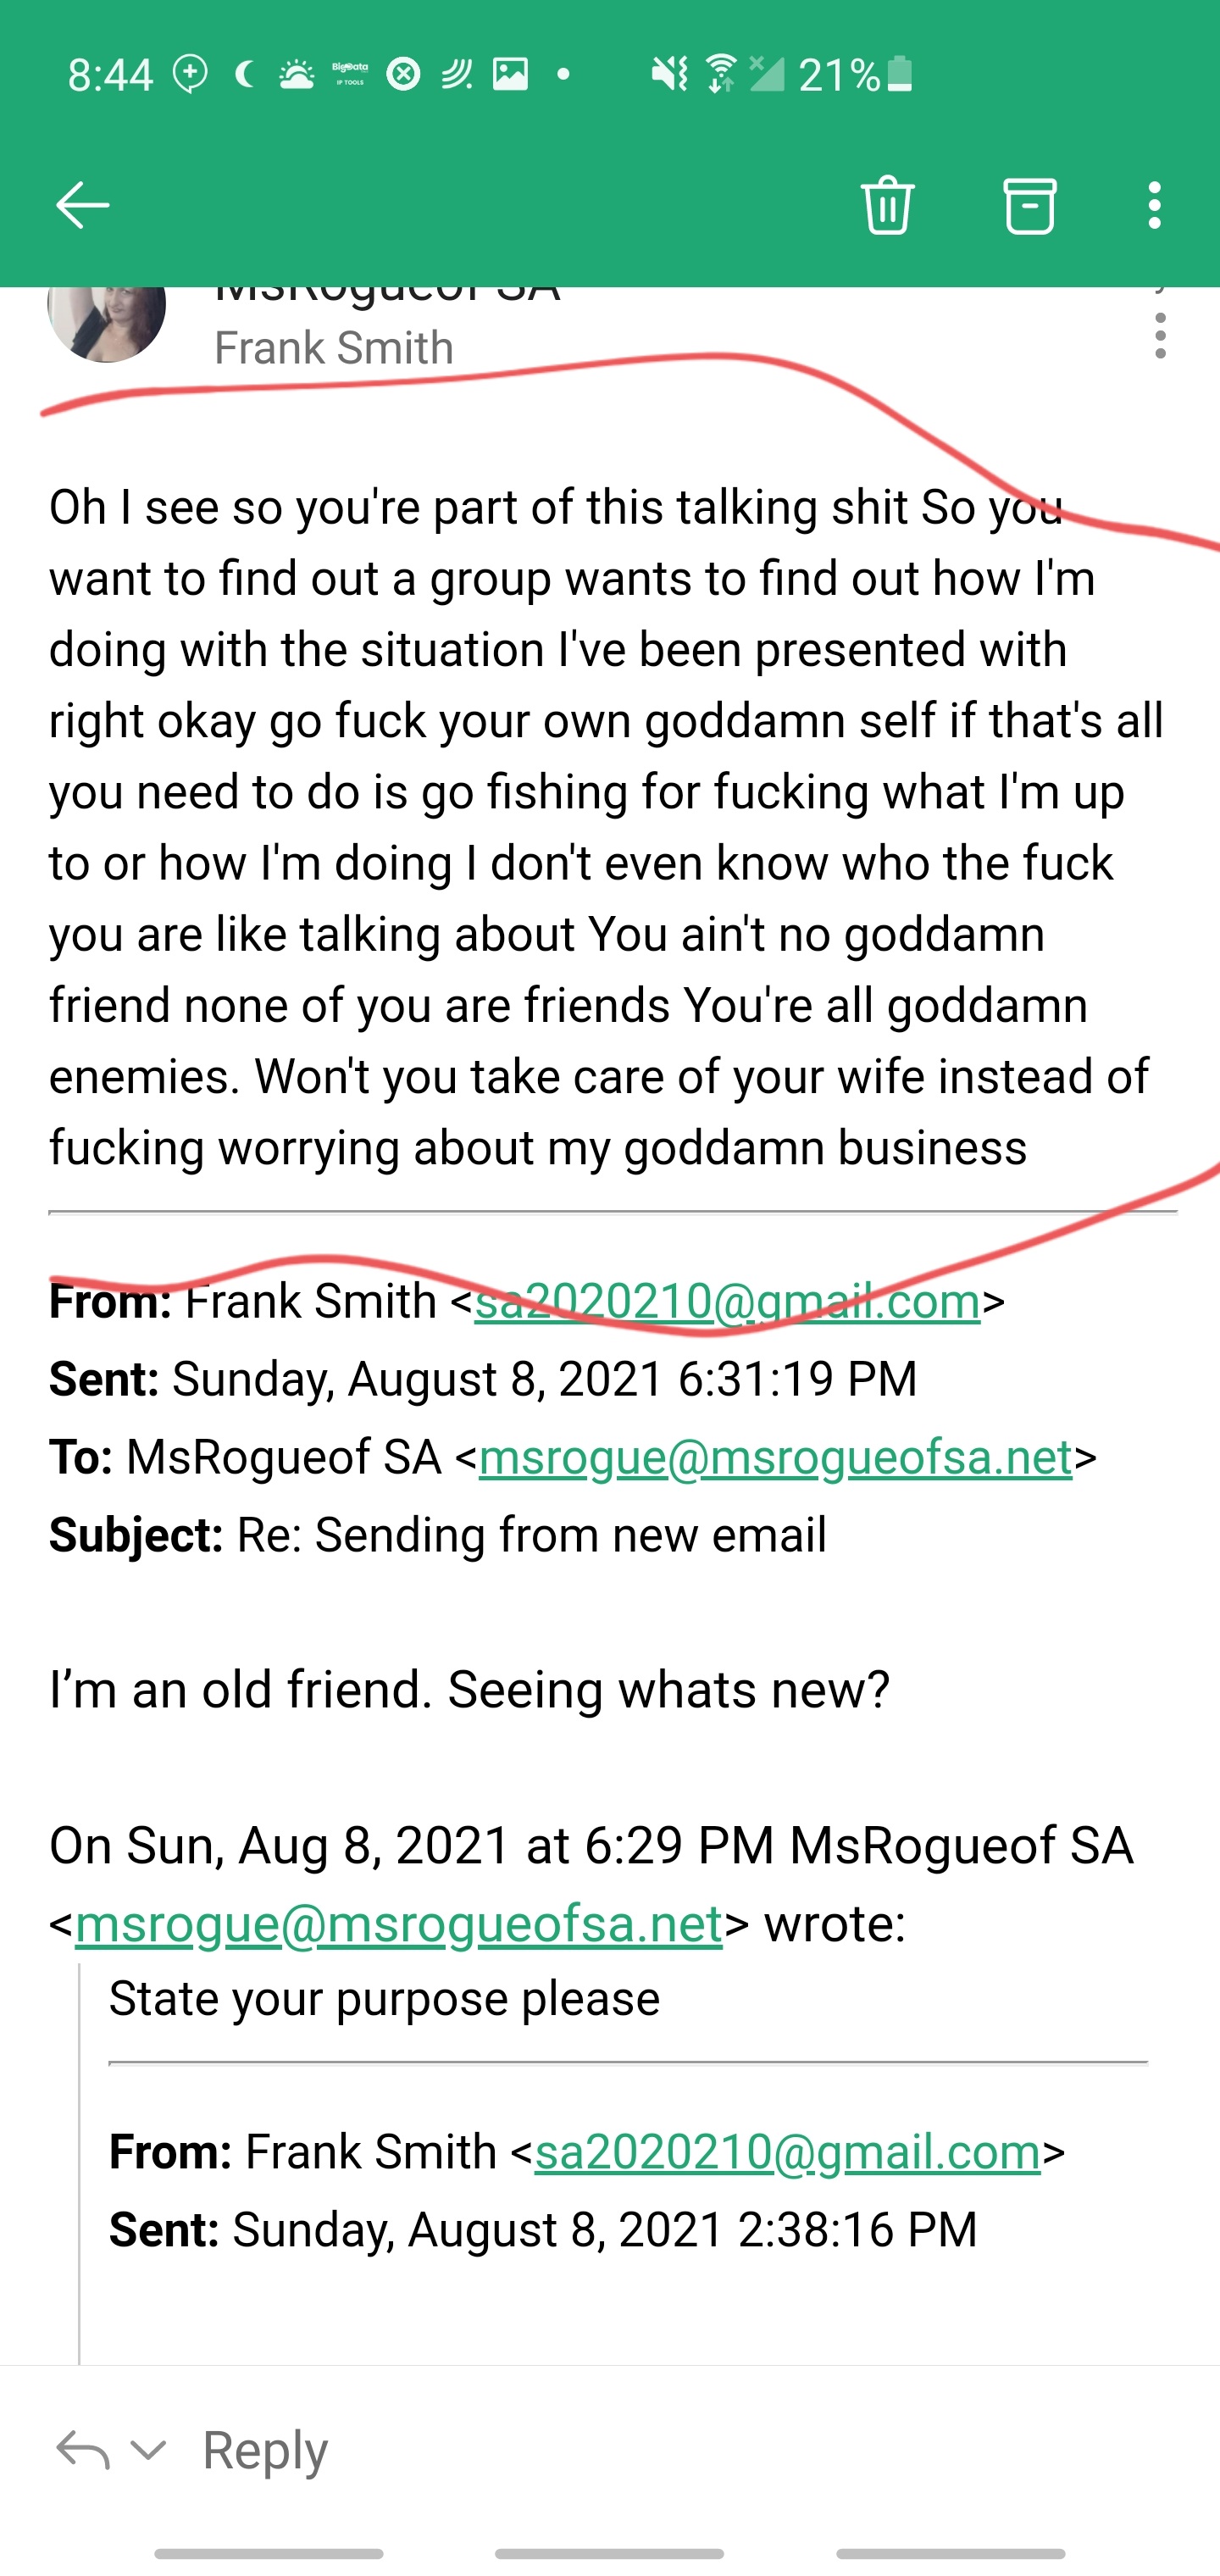Tap the weather notification icon
This screenshot has width=1220, height=2576.
click(296, 75)
